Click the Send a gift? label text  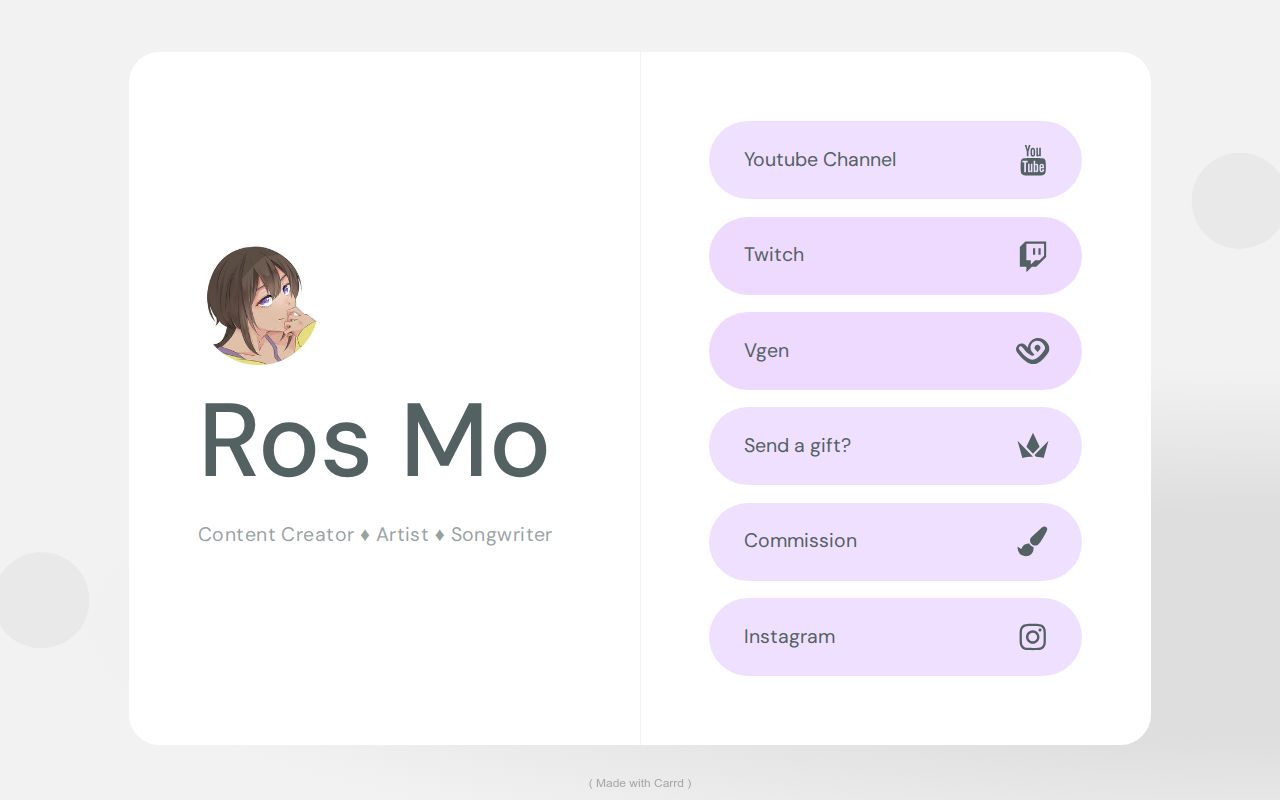tap(797, 446)
